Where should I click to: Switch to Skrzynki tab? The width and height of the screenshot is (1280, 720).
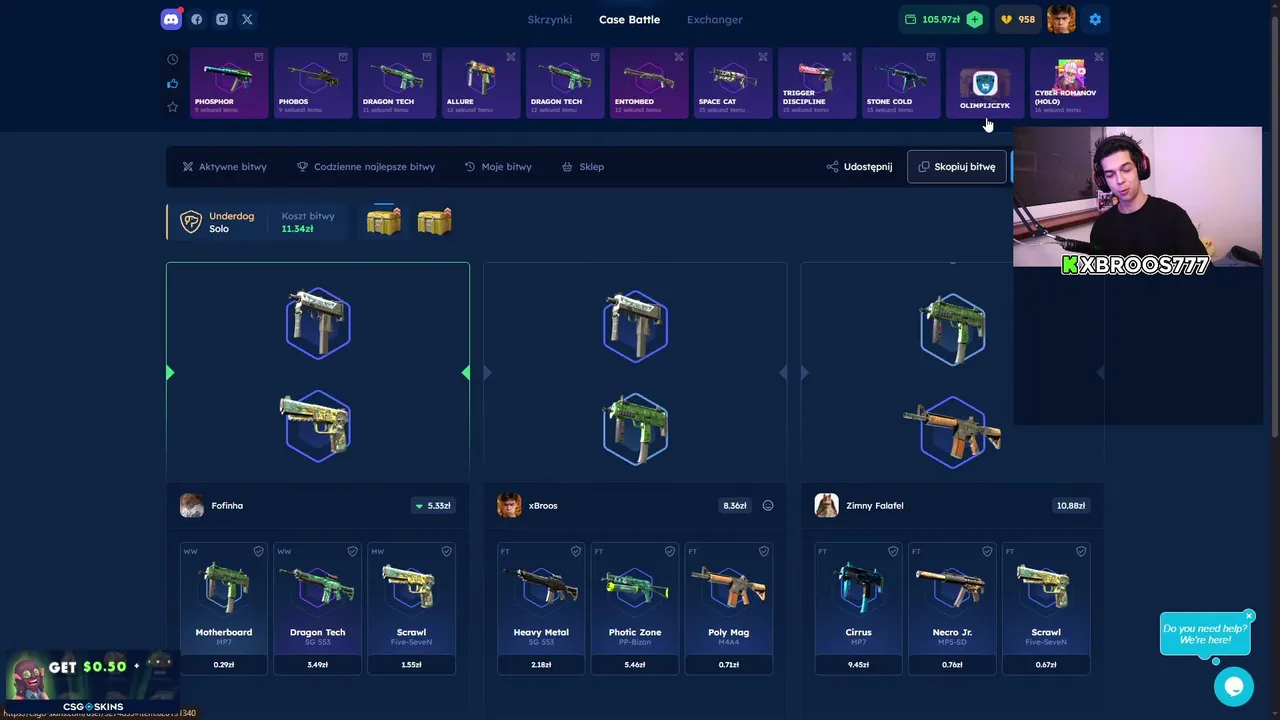click(x=550, y=19)
